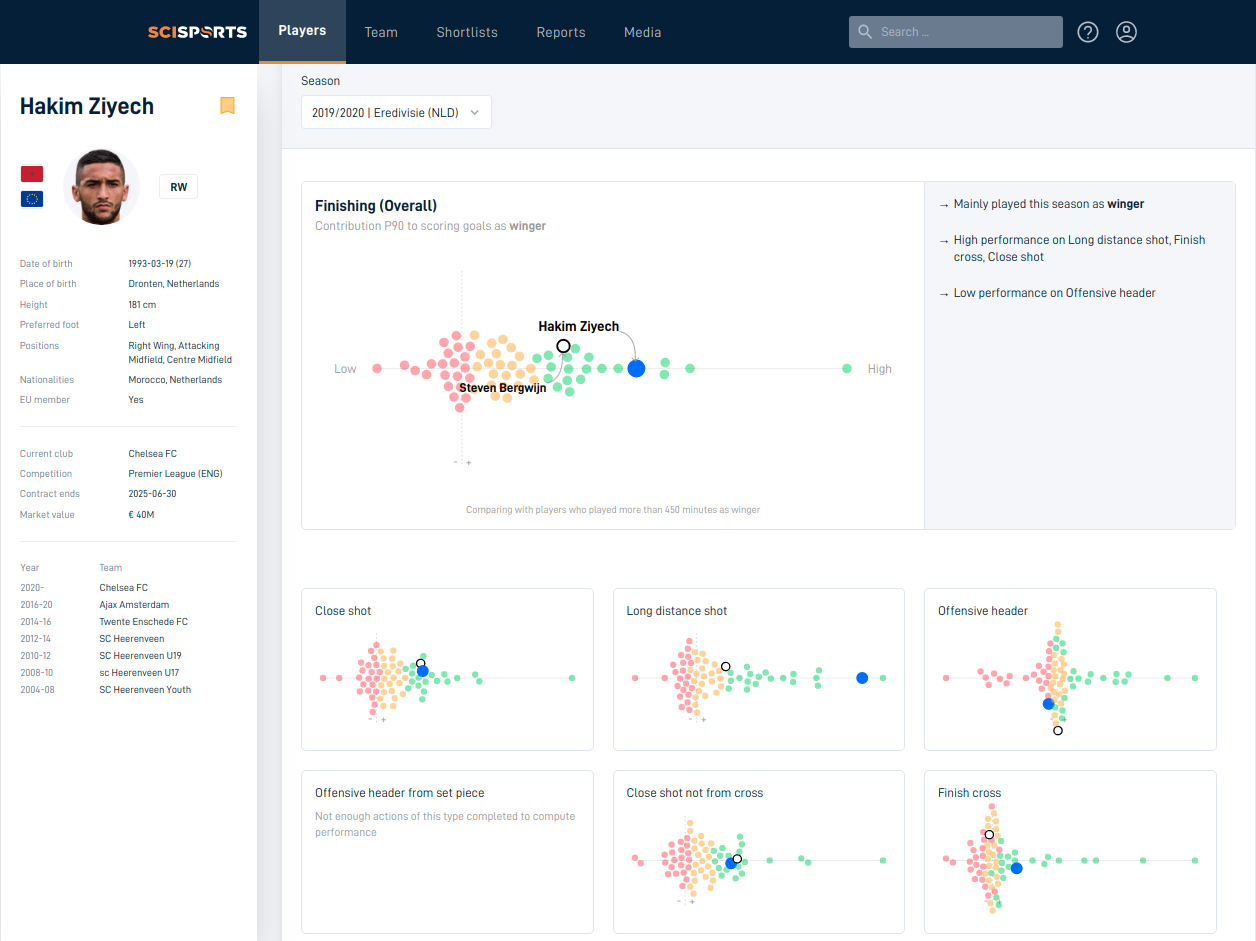Click the blue dot in Offensive header chart
This screenshot has width=1256, height=941.
tap(1048, 704)
